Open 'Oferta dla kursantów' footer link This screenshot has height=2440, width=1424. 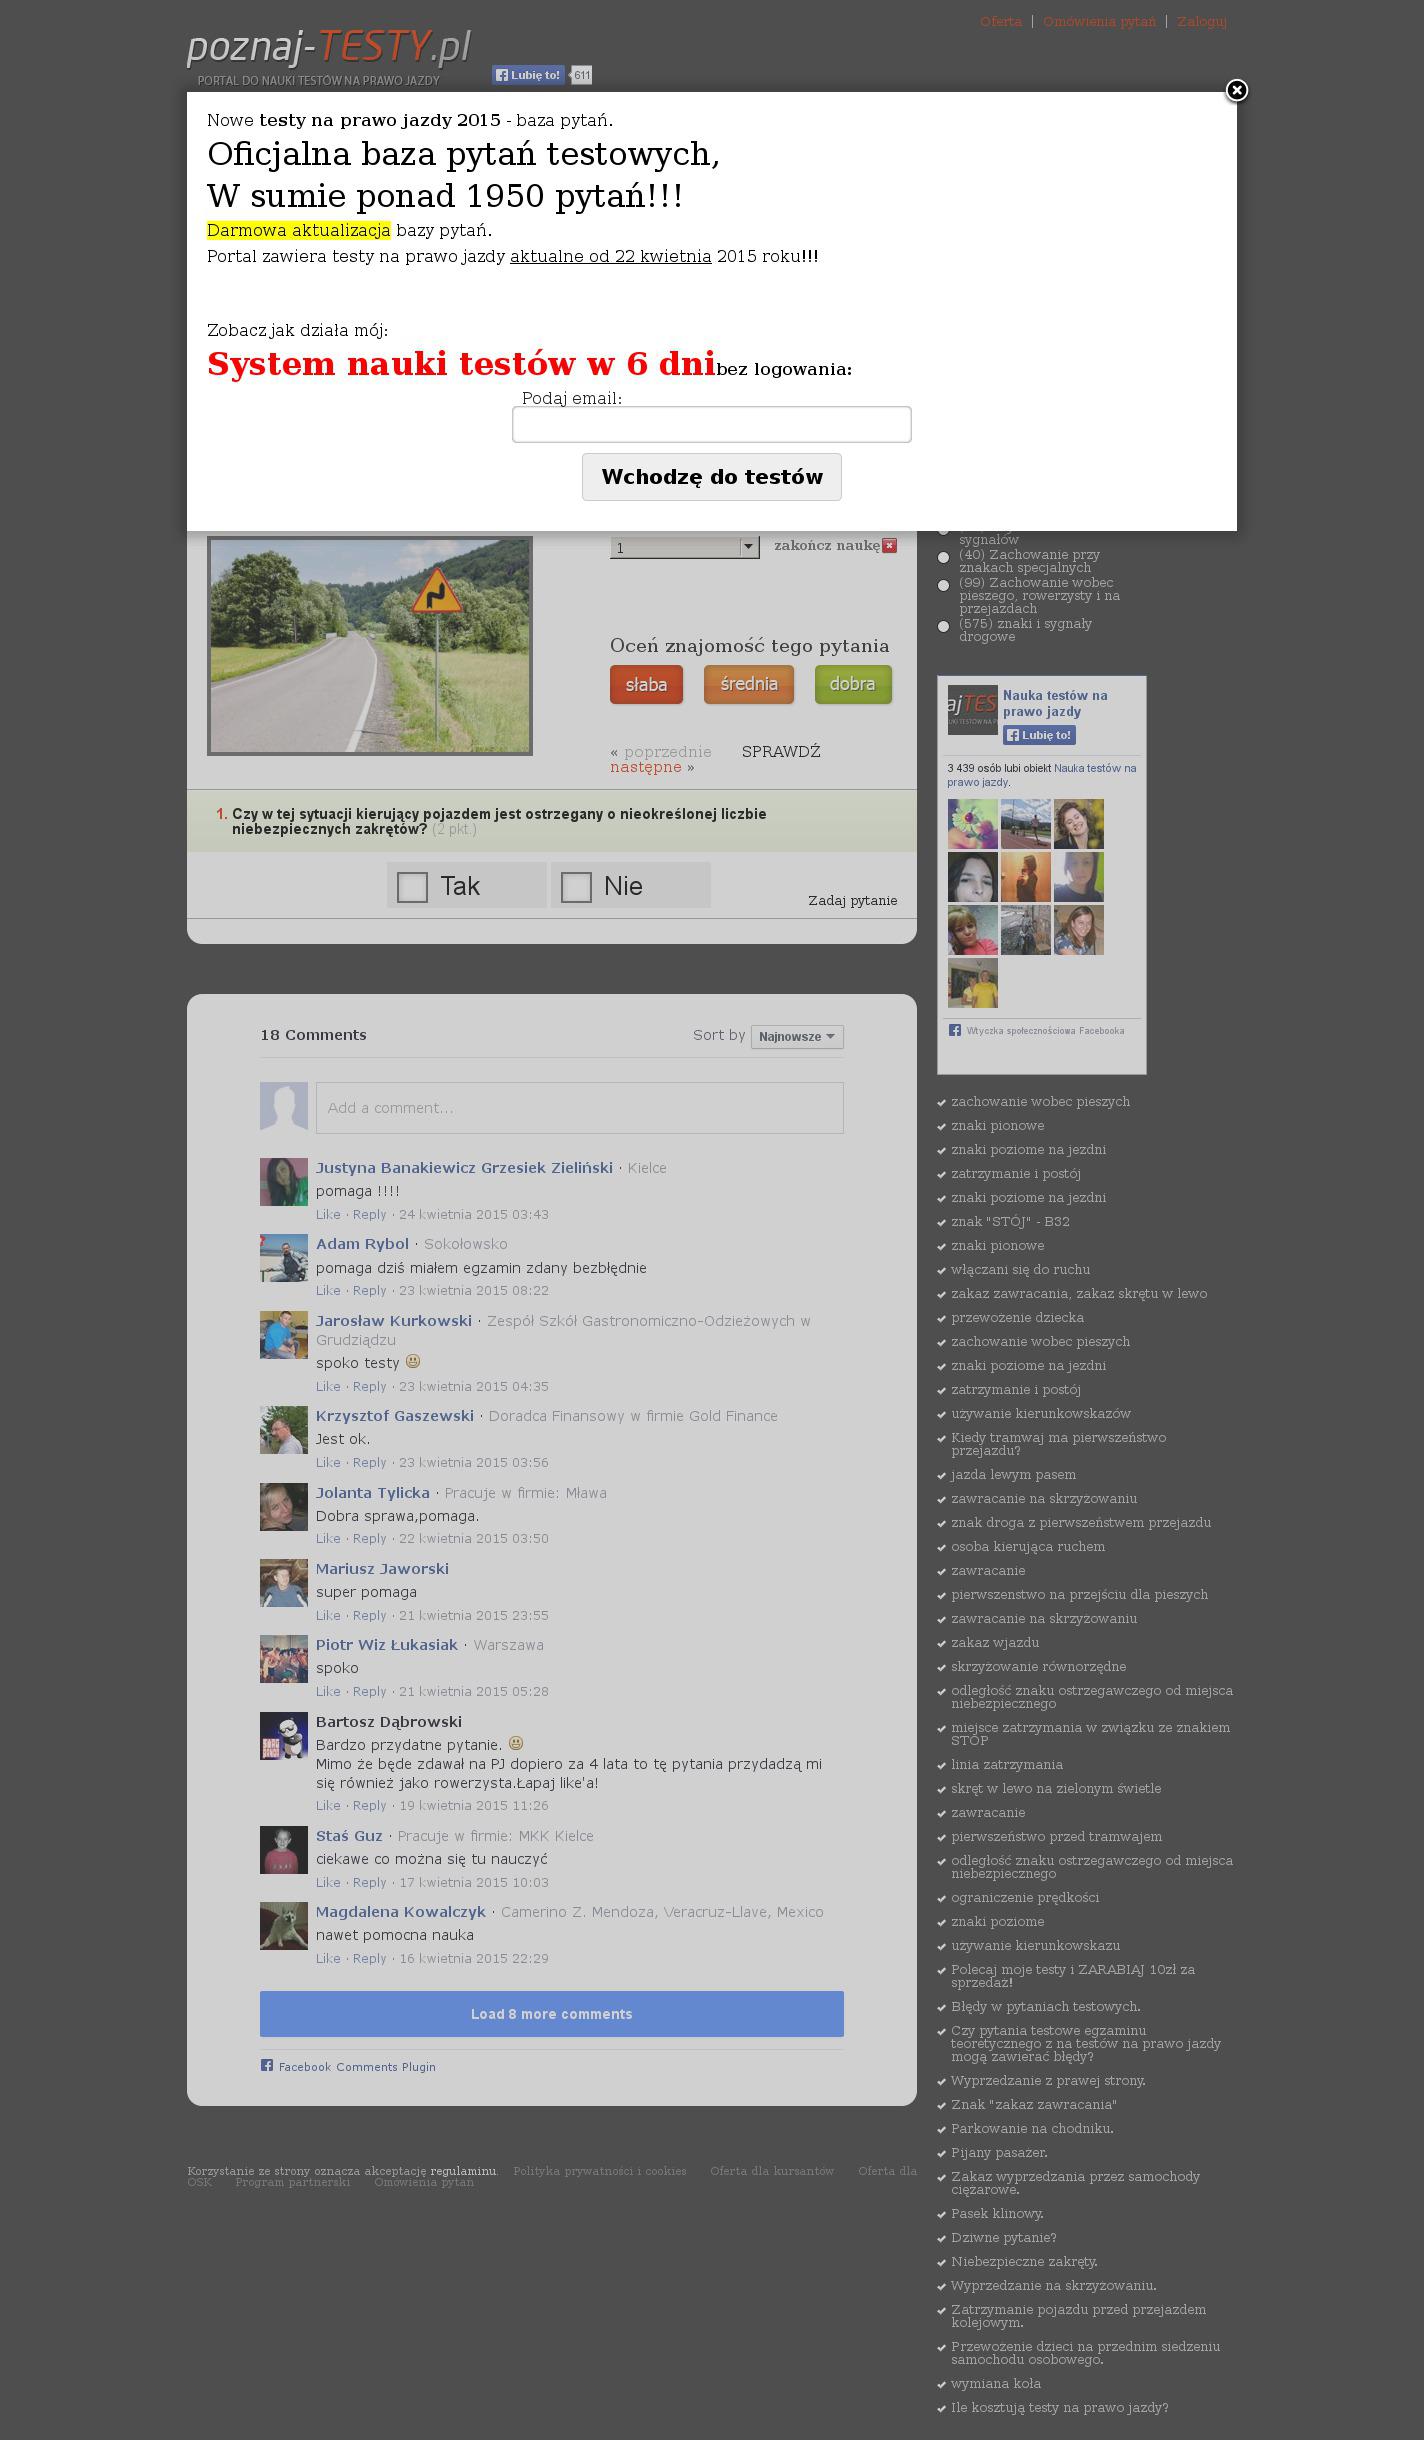tap(772, 2171)
